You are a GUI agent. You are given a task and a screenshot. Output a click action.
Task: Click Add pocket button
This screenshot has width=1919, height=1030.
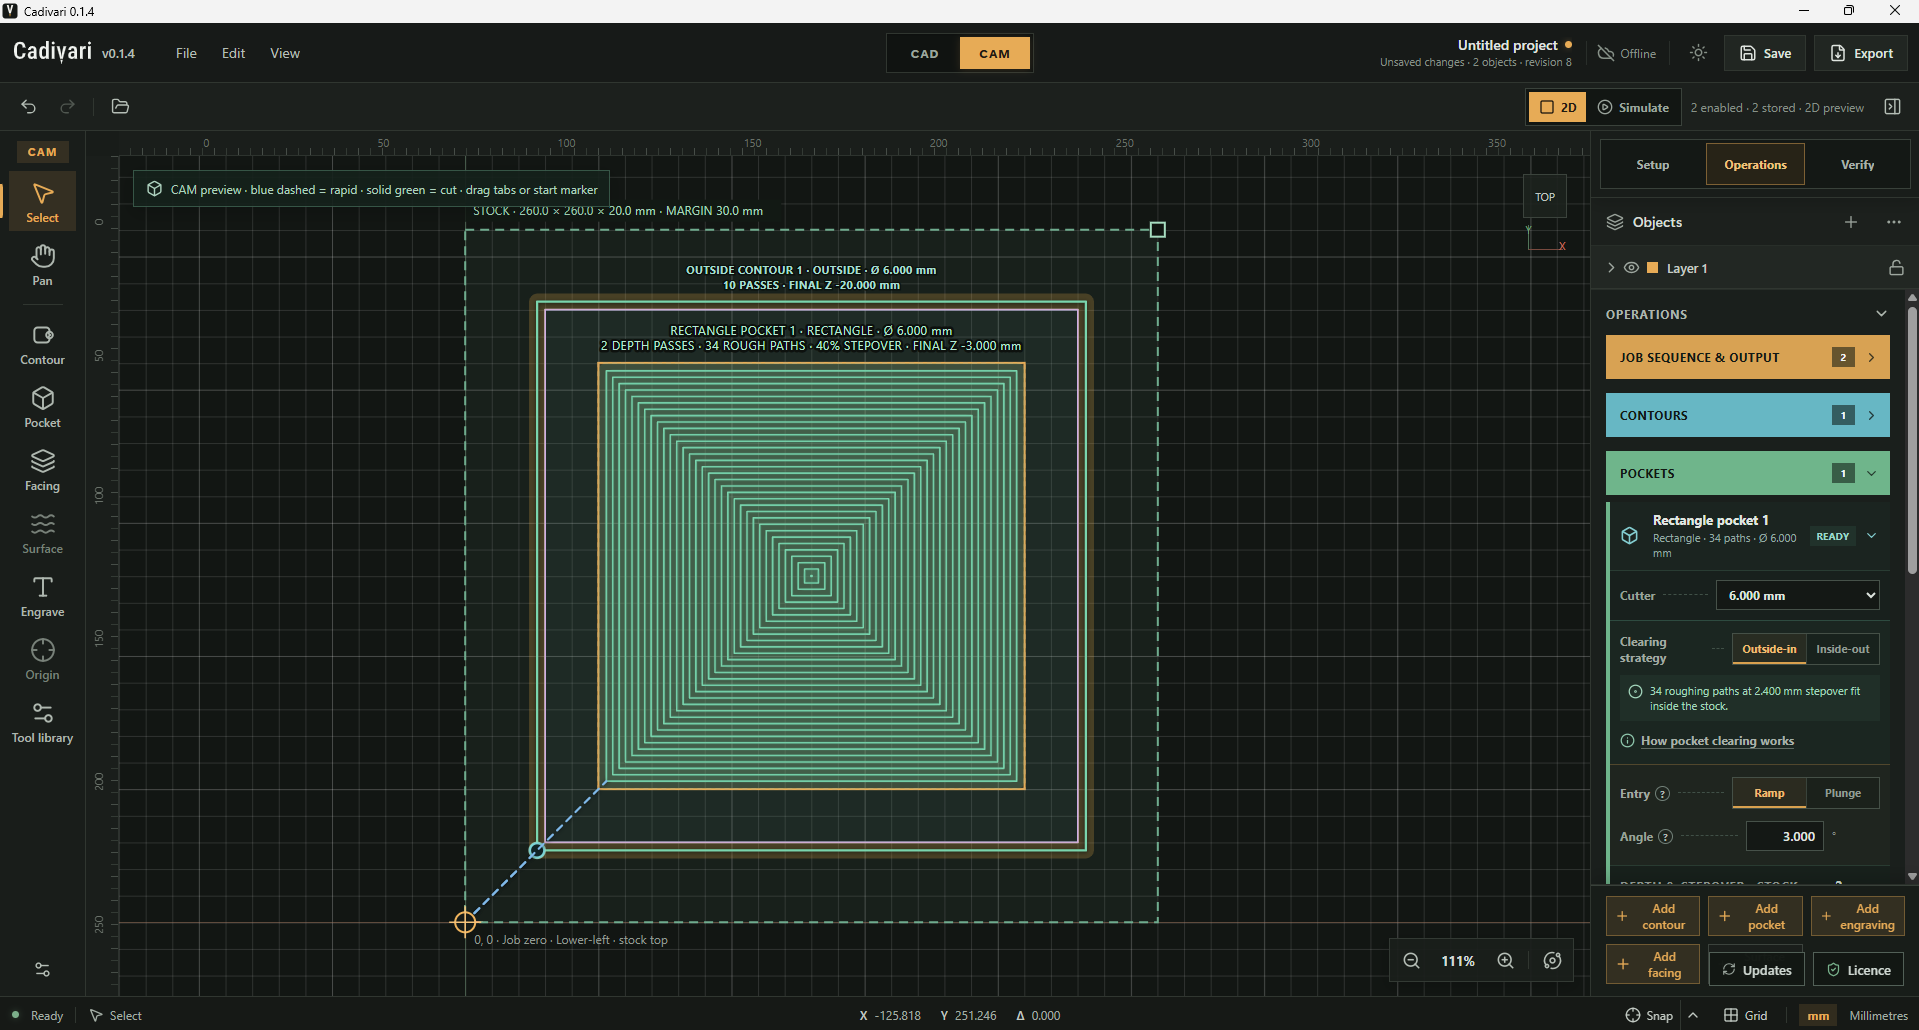click(1755, 916)
